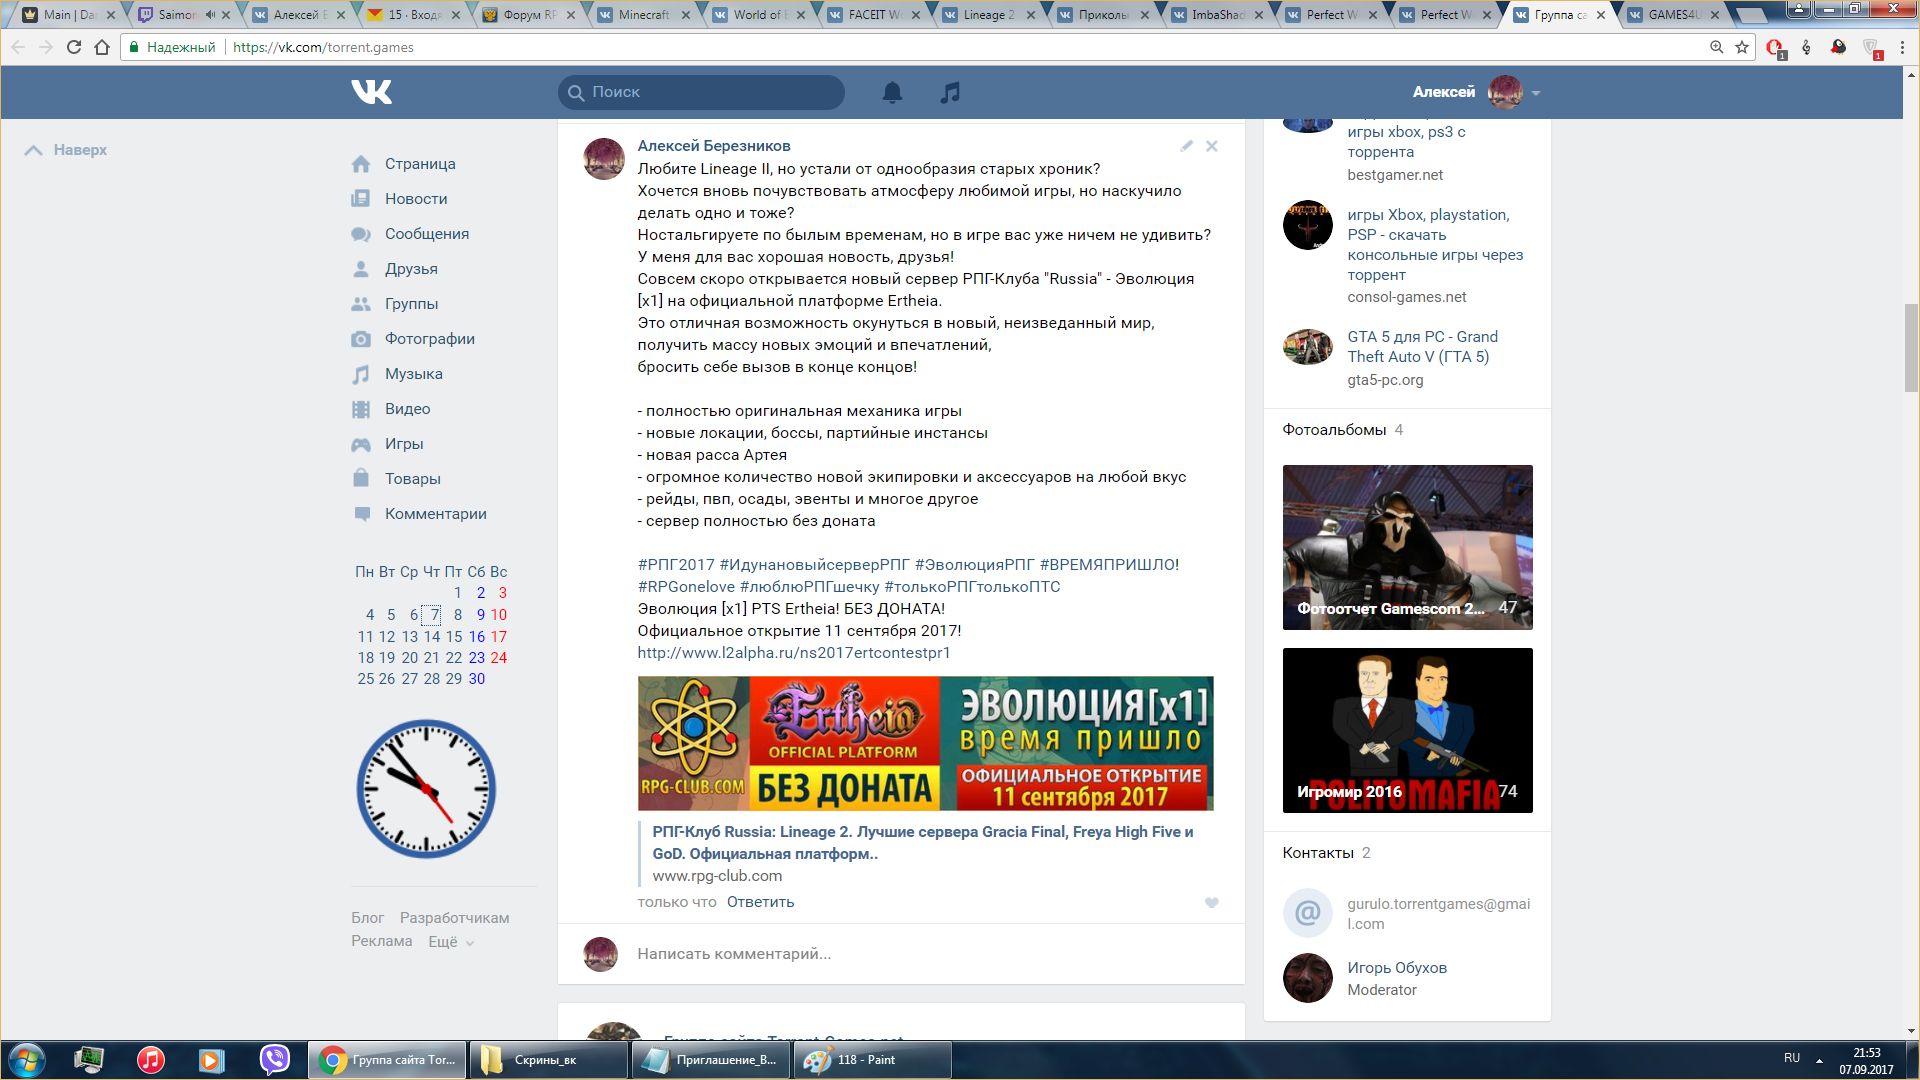The image size is (1920, 1080).
Task: Open the l2alpha.ru link in post
Action: 794,653
